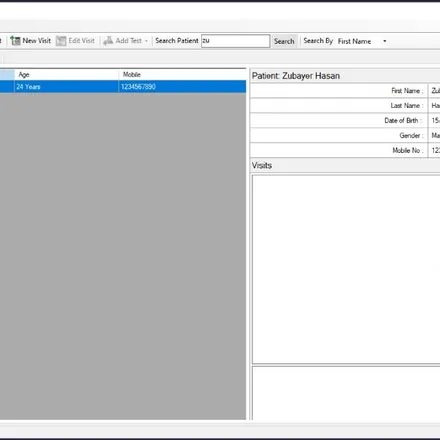The width and height of the screenshot is (440, 440).
Task: Open the Add Test dropdown arrow
Action: pos(146,41)
